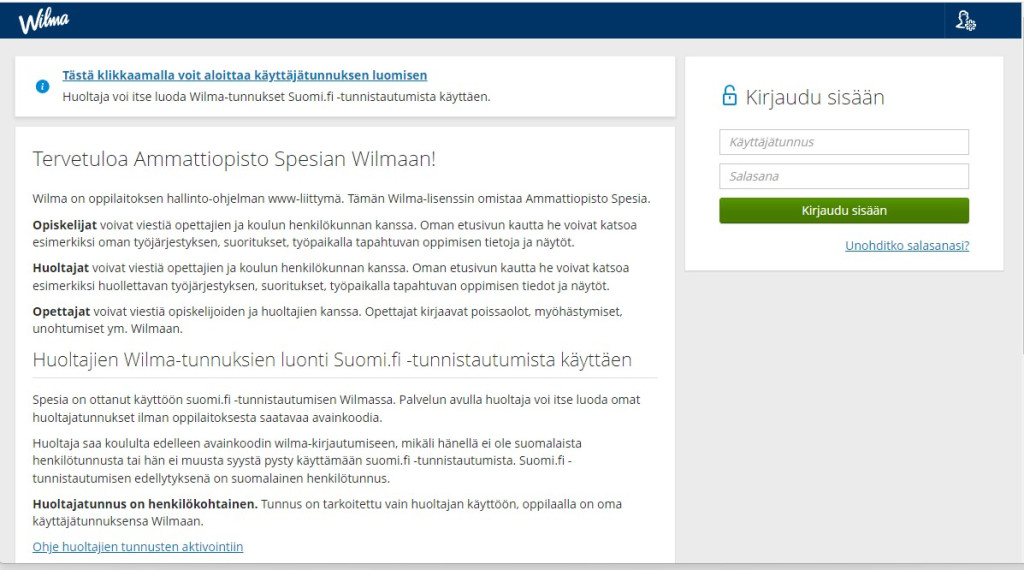Viewport: 1024px width, 570px height.
Task: Open the Unohditko salasanasi? link
Action: tap(906, 245)
